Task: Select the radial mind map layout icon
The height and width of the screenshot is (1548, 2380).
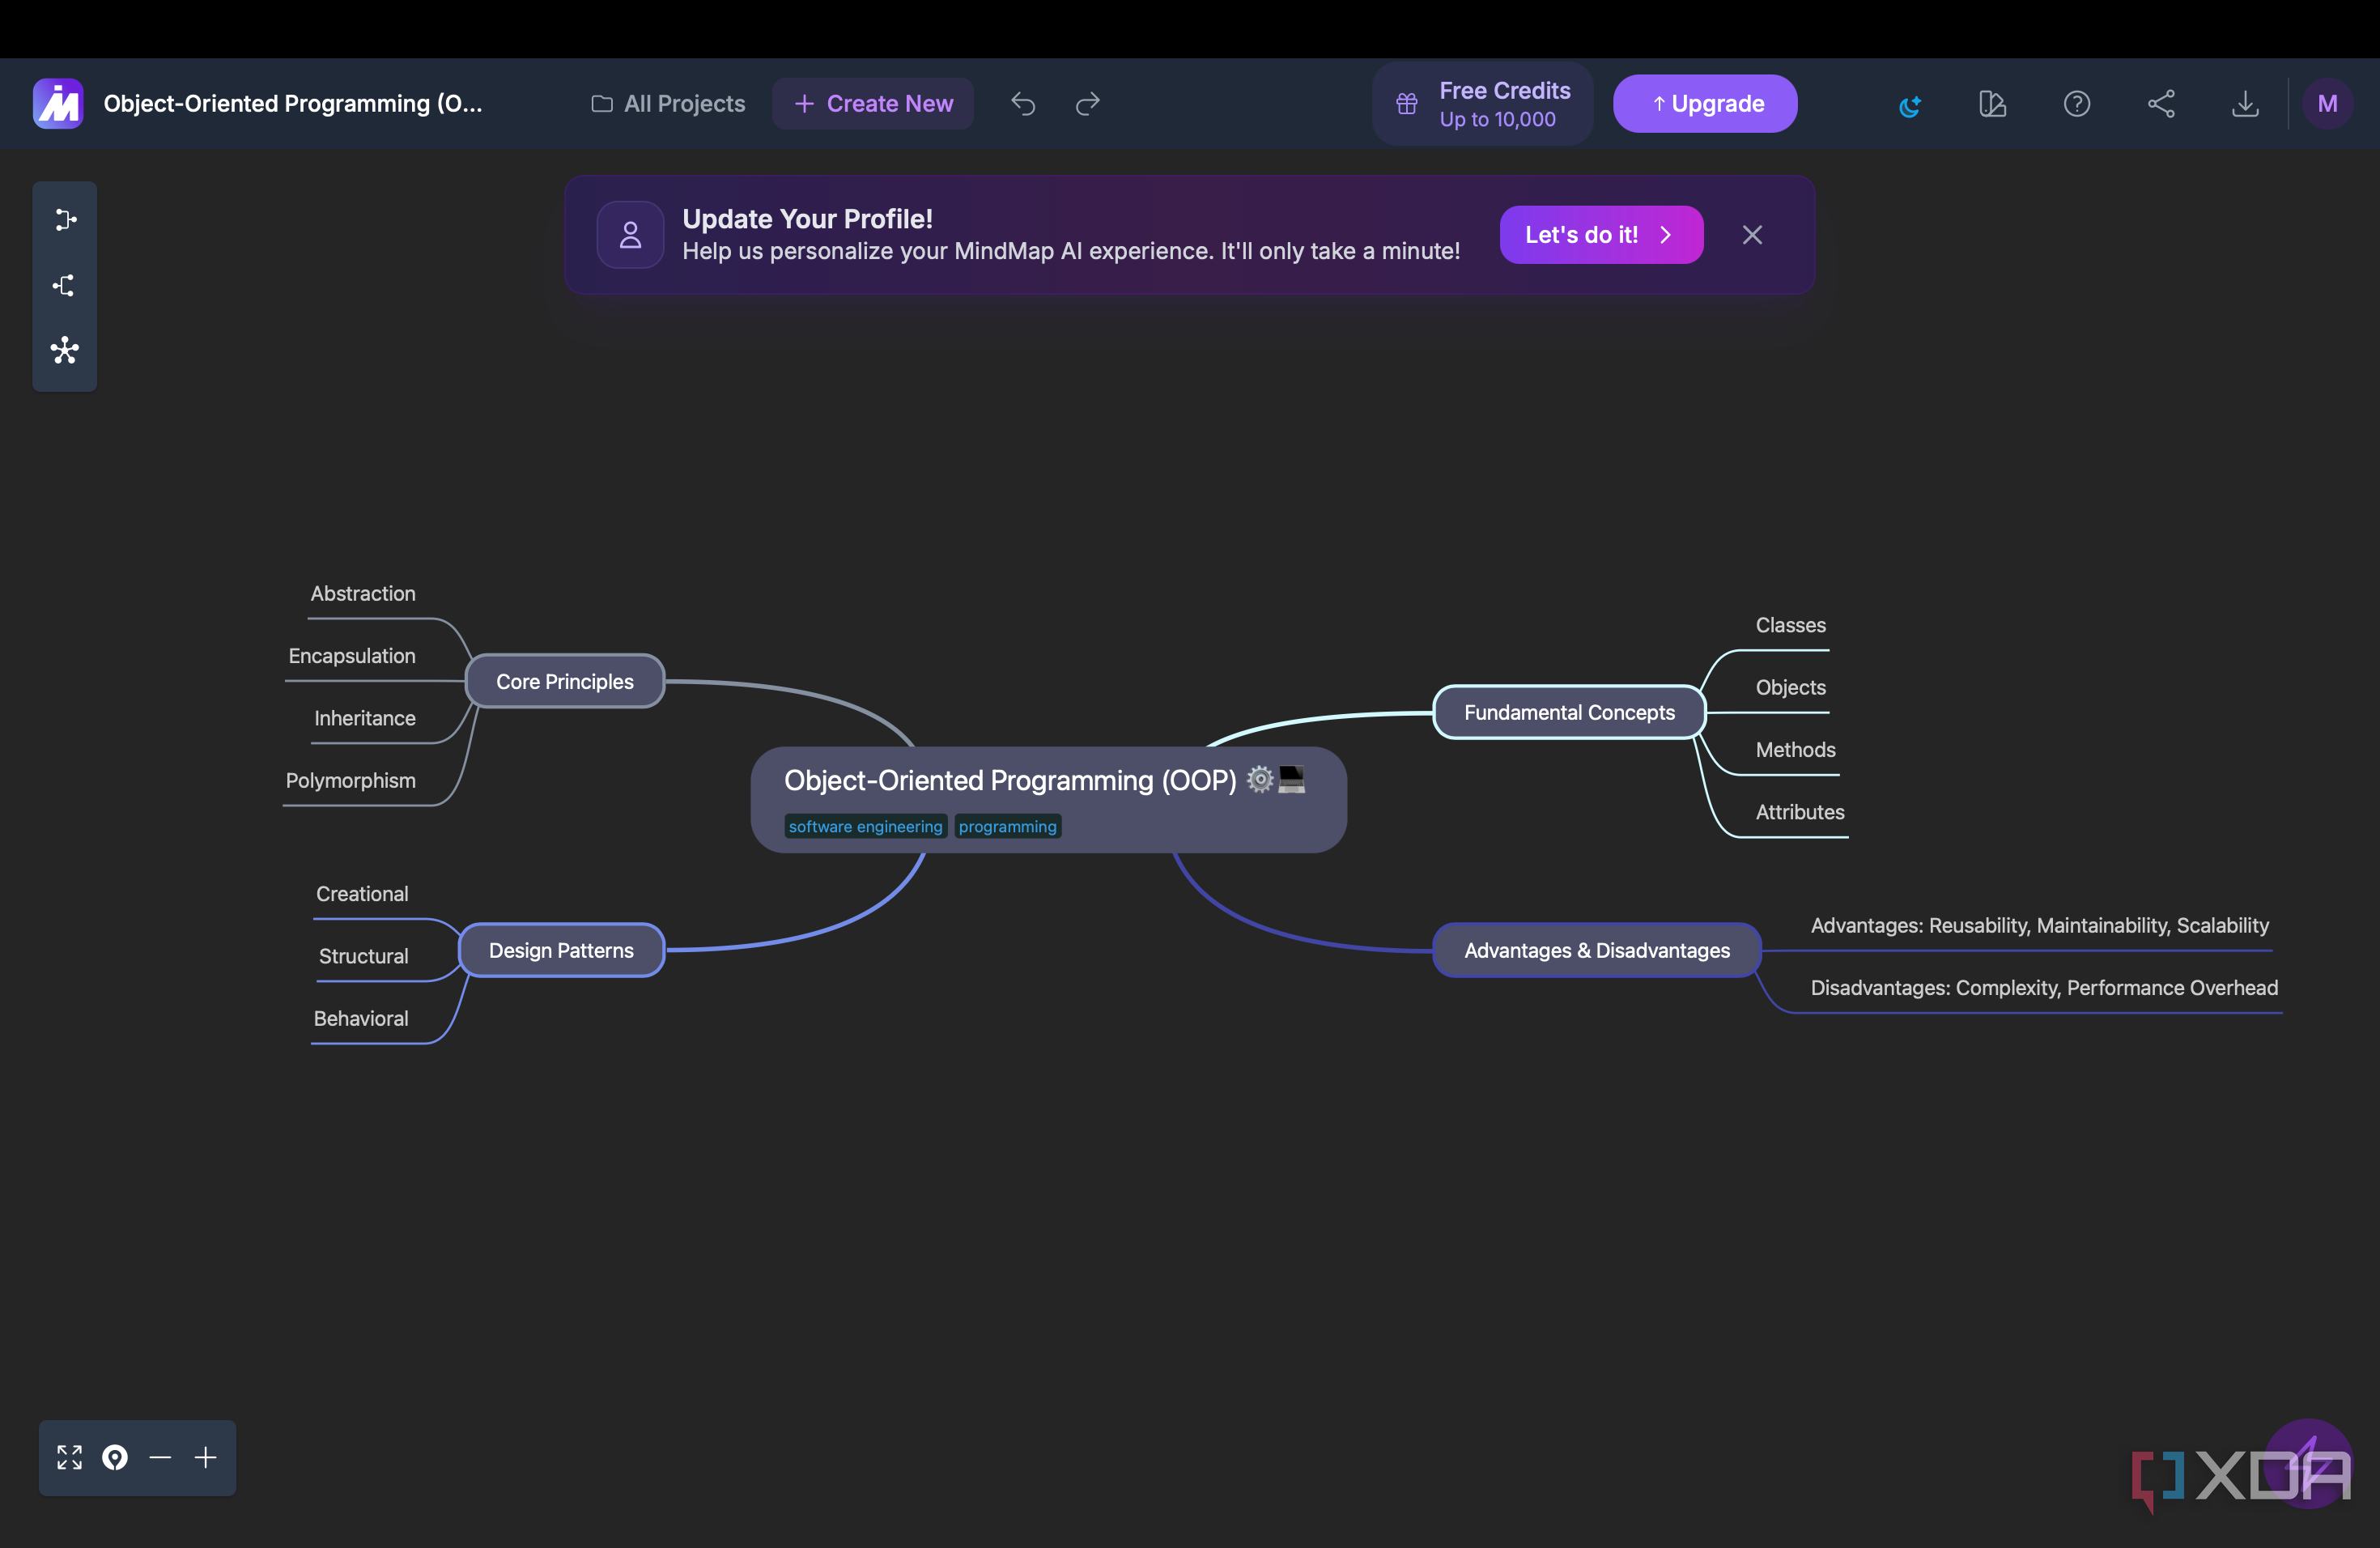Action: point(65,350)
